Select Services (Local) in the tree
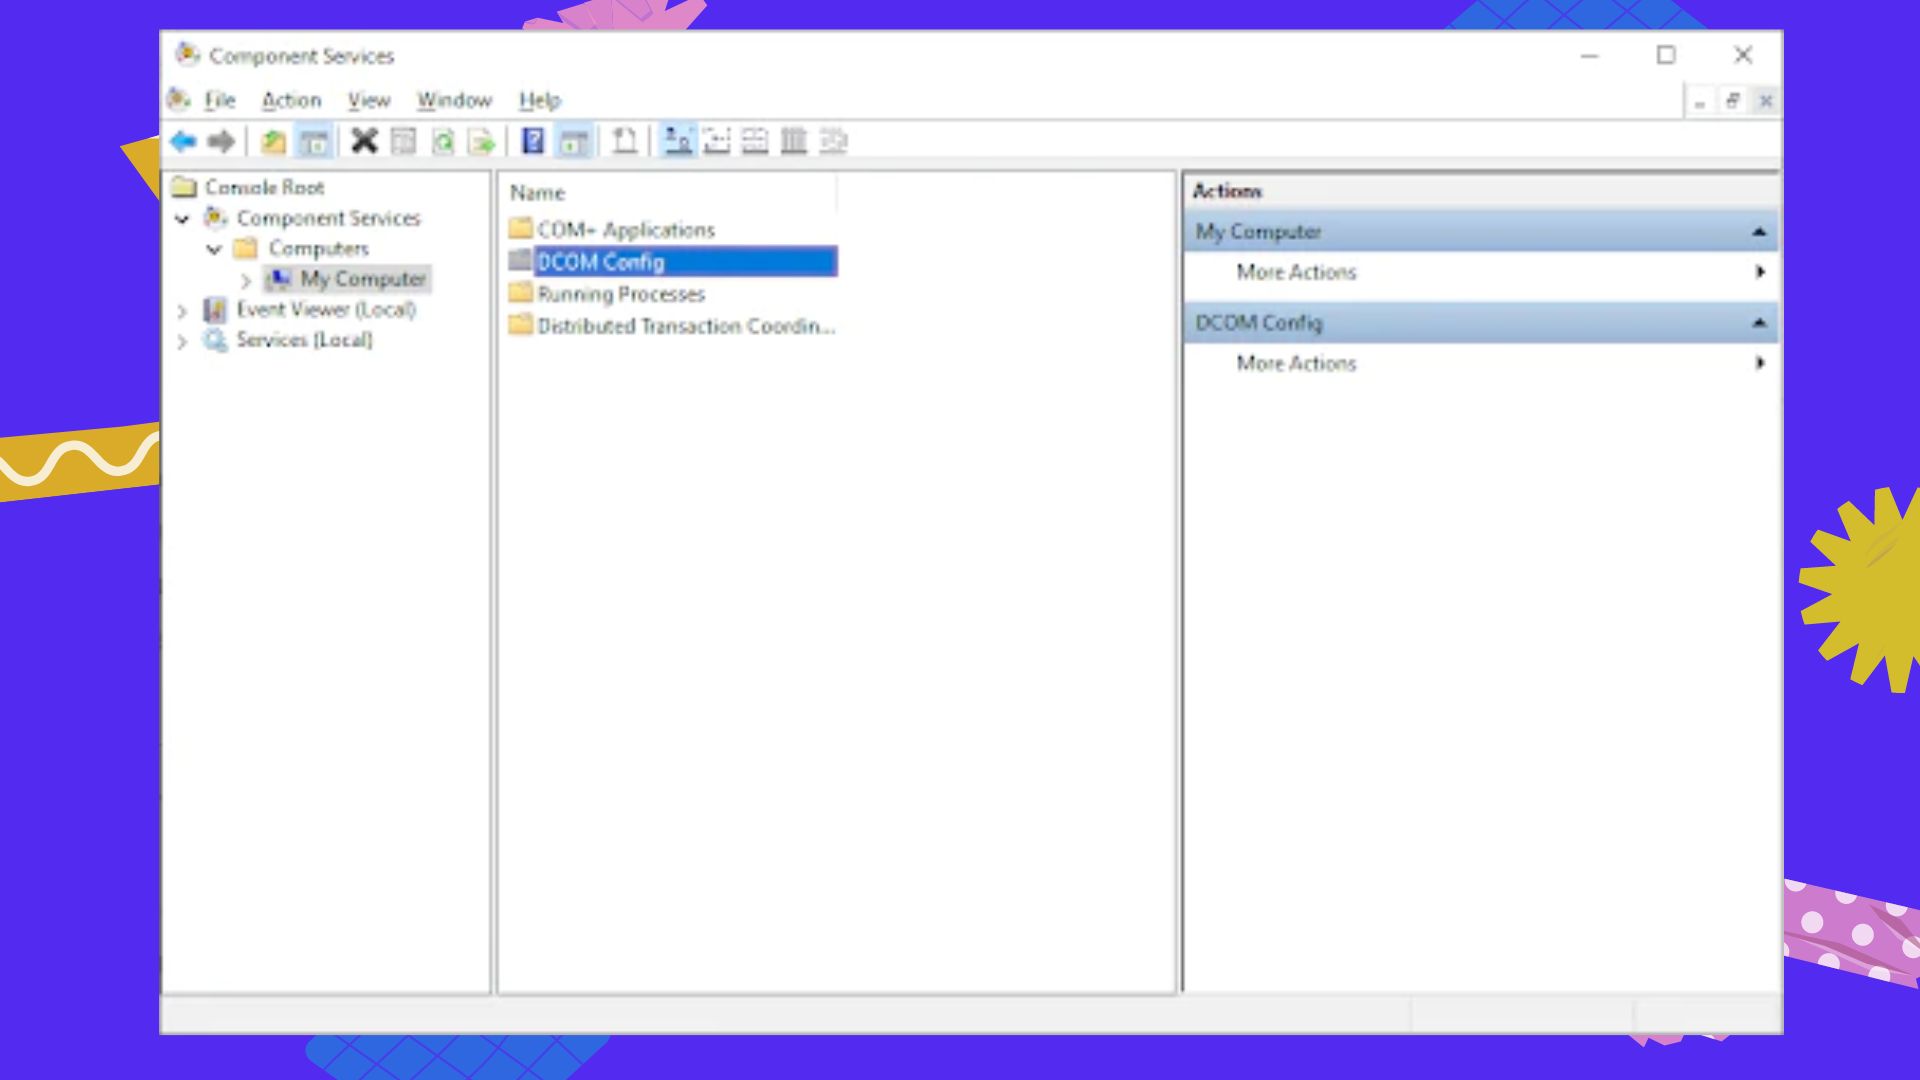This screenshot has height=1080, width=1920. point(304,340)
